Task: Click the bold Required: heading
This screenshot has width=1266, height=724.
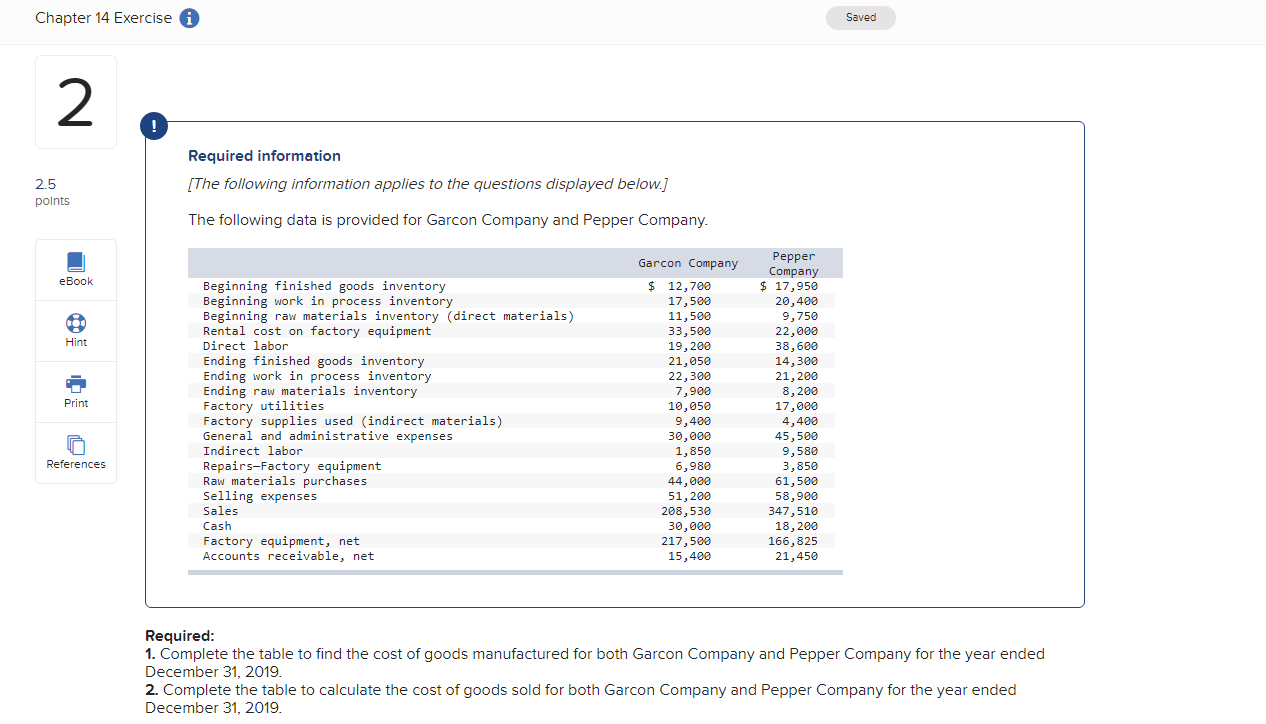Action: click(180, 636)
